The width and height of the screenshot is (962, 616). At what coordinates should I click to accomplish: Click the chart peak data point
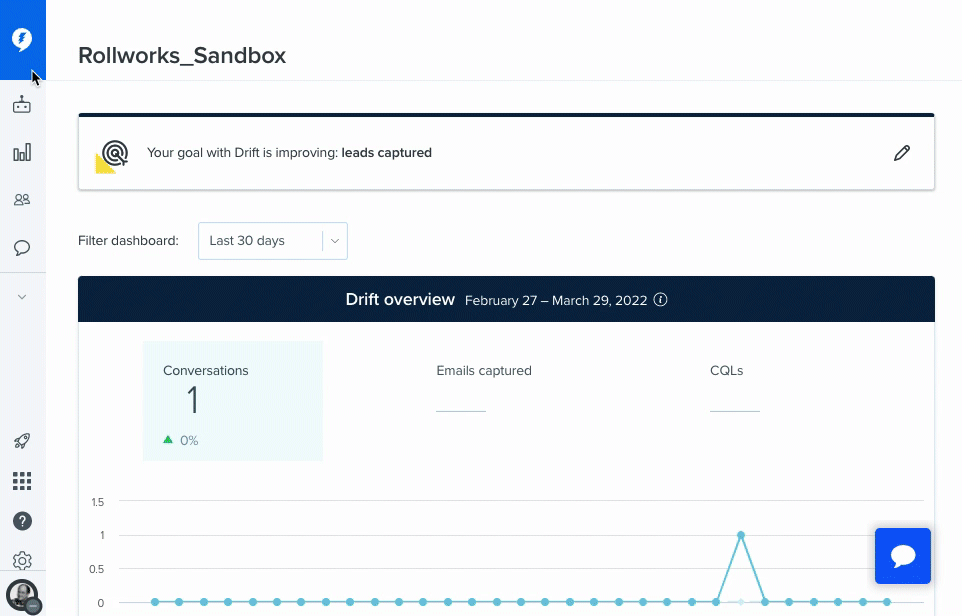point(741,535)
